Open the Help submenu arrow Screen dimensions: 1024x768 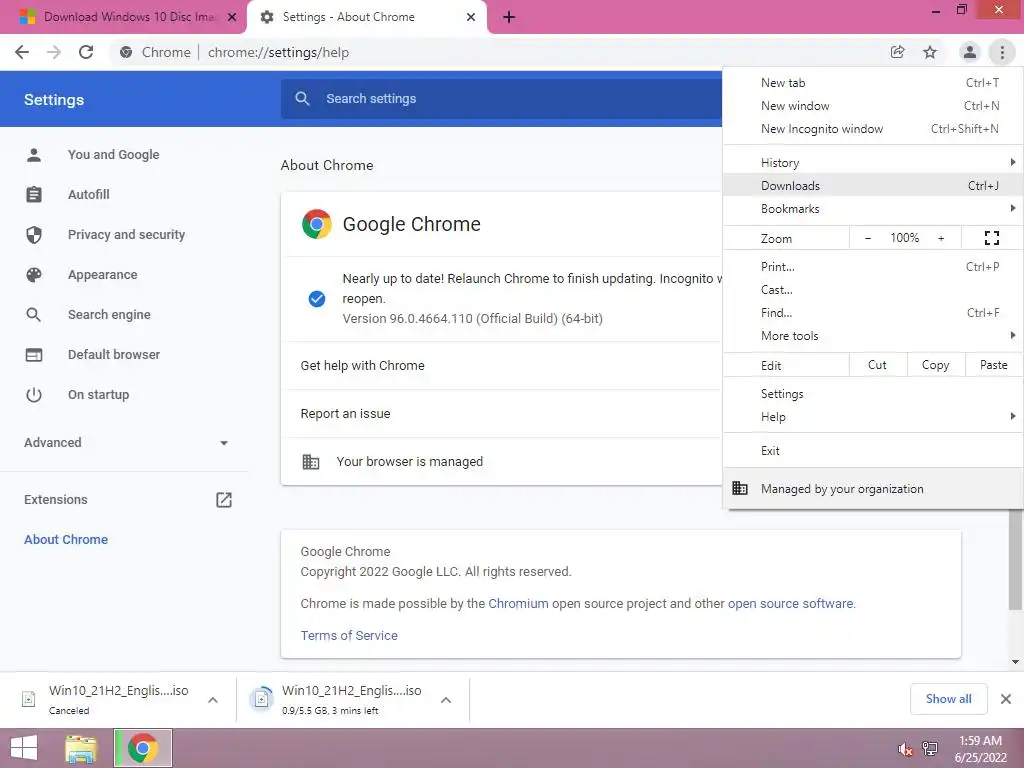point(1012,416)
